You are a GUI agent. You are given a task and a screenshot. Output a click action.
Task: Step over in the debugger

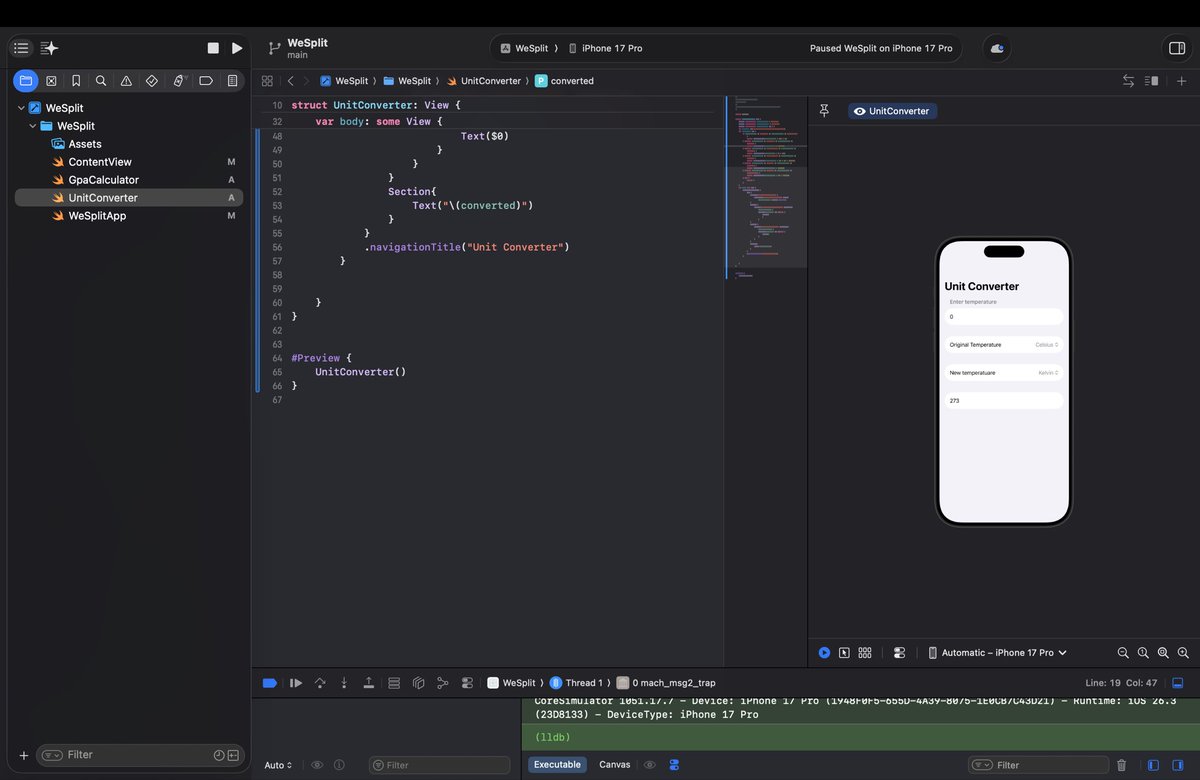coord(320,683)
